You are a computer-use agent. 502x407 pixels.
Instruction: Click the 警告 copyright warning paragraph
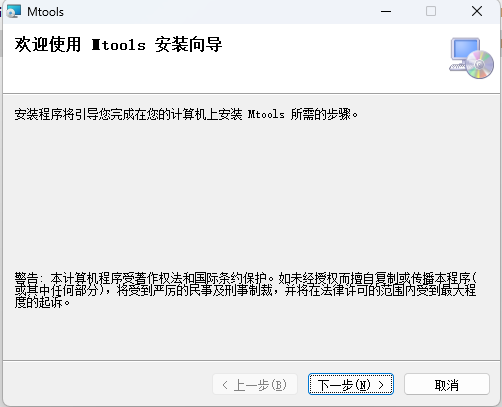[x=246, y=290]
